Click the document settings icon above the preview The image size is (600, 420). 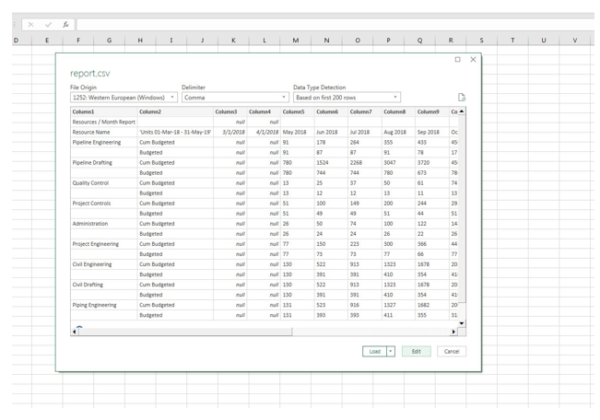[x=461, y=97]
